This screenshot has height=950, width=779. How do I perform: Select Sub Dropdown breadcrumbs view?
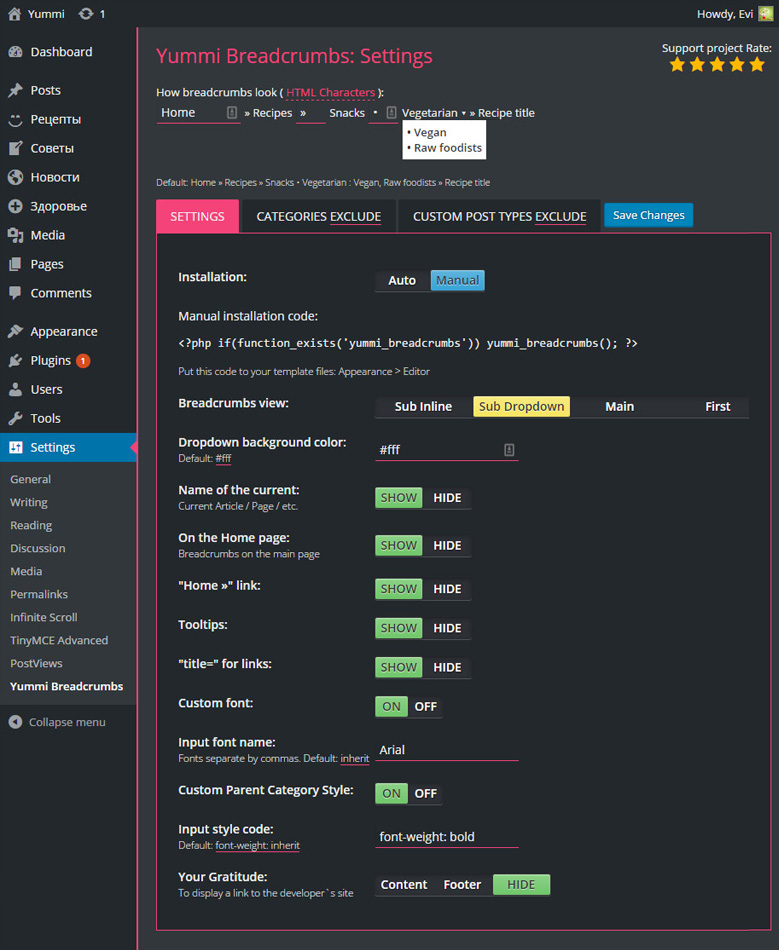pos(522,407)
